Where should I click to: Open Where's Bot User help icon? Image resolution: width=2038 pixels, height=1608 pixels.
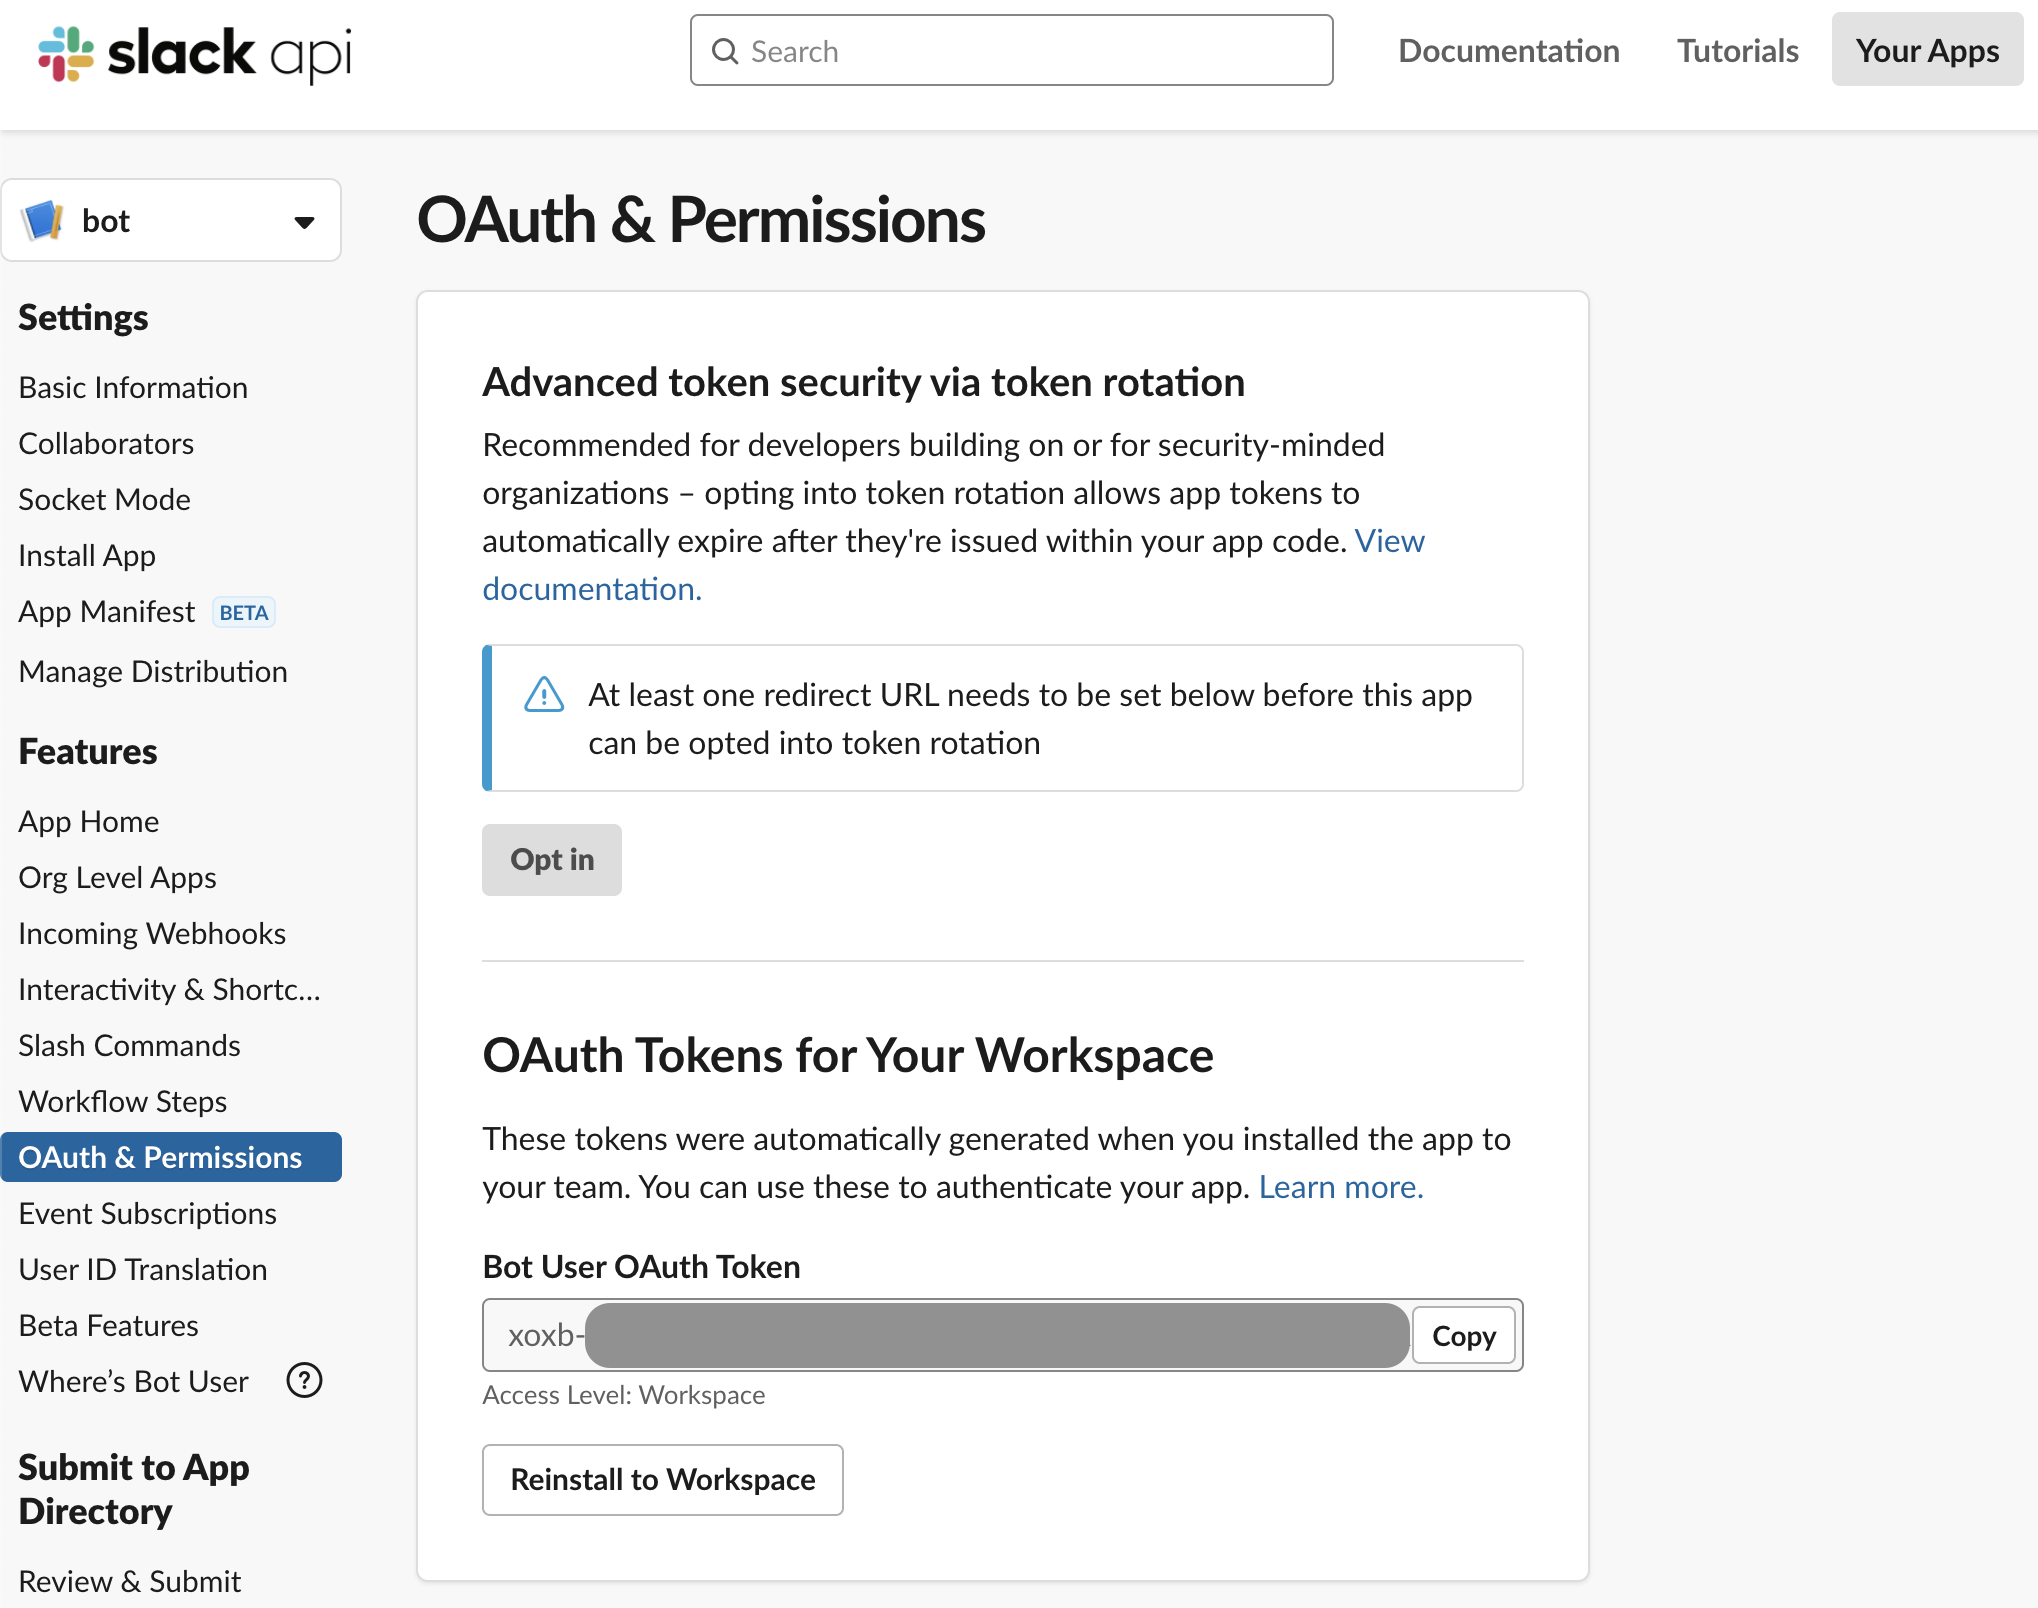click(x=304, y=1380)
